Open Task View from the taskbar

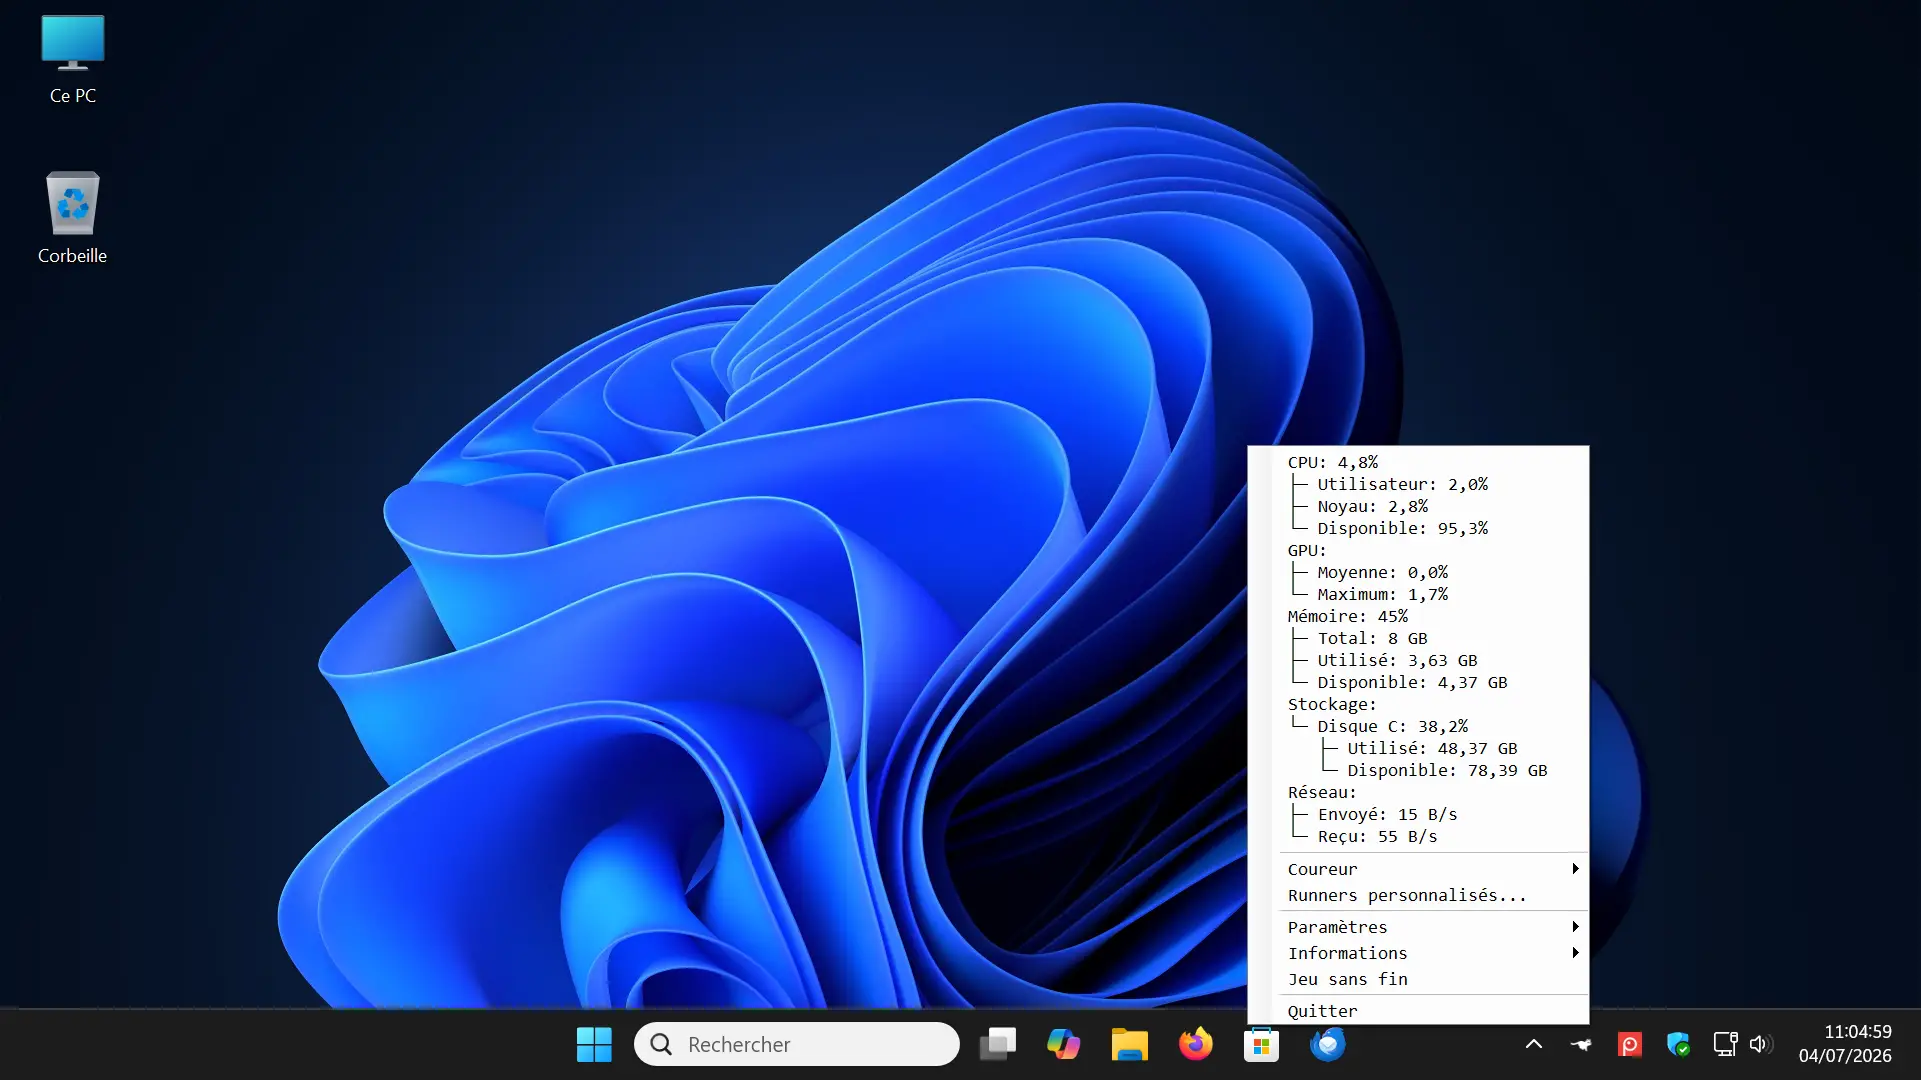click(997, 1045)
